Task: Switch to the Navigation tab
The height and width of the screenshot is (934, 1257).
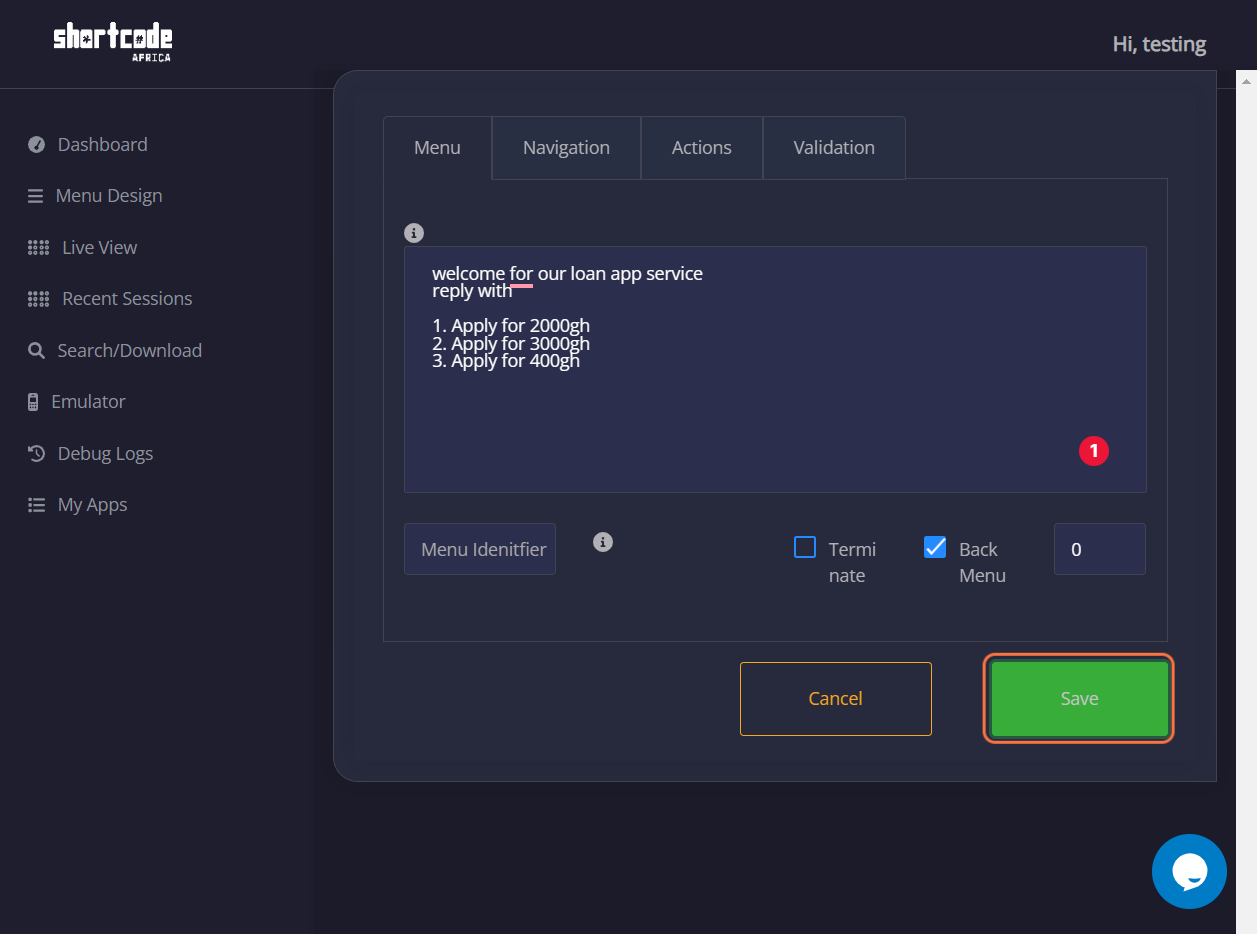Action: [566, 147]
